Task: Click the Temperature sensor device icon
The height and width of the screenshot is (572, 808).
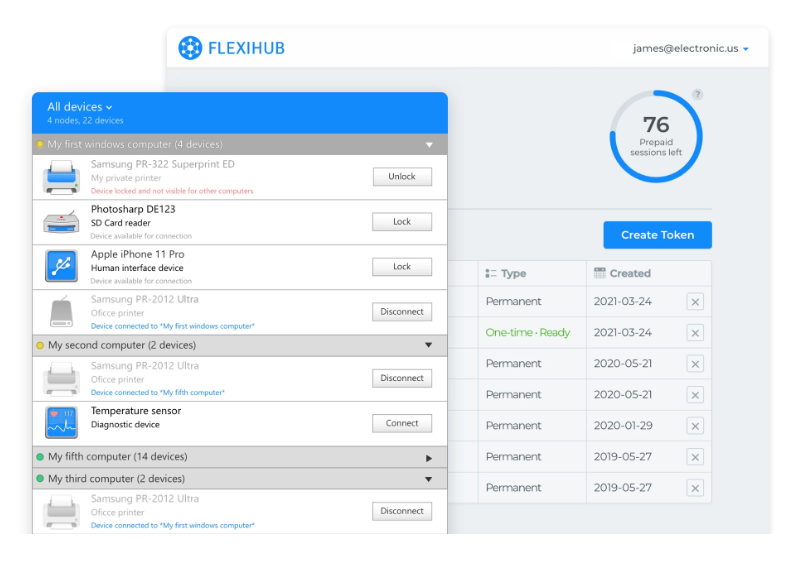Action: [61, 422]
